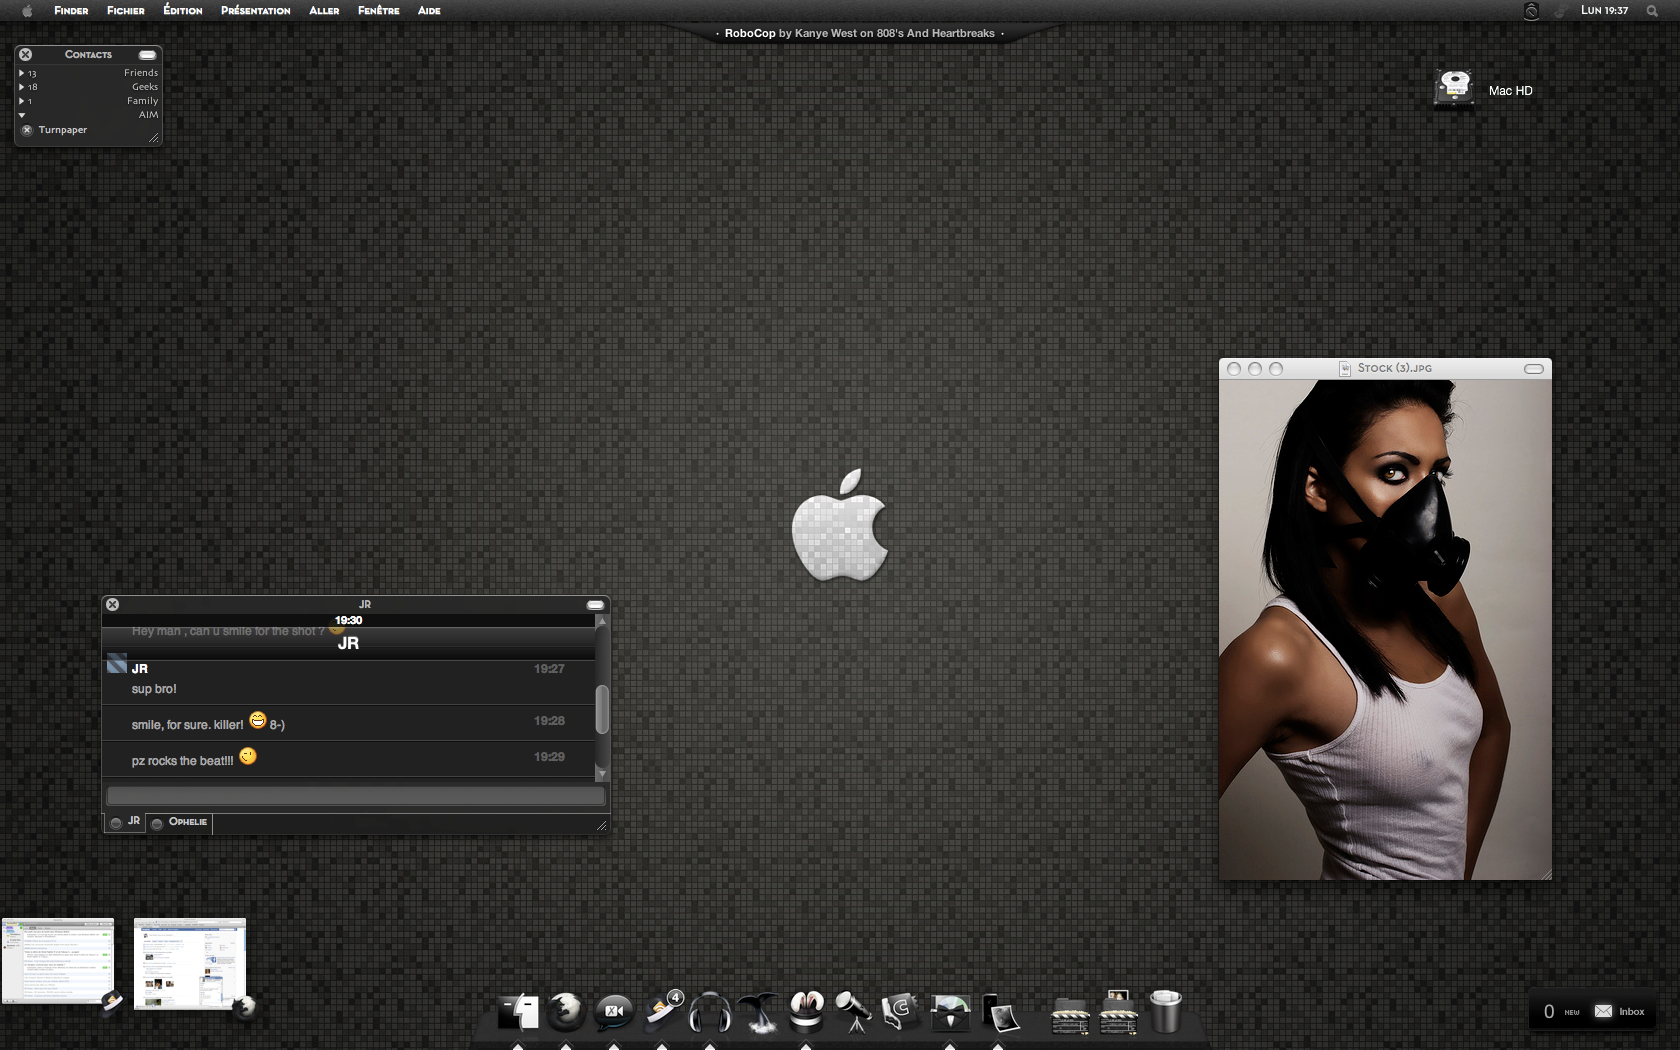Click the document proxy icon in Stock (3).jpg title

click(x=1345, y=368)
